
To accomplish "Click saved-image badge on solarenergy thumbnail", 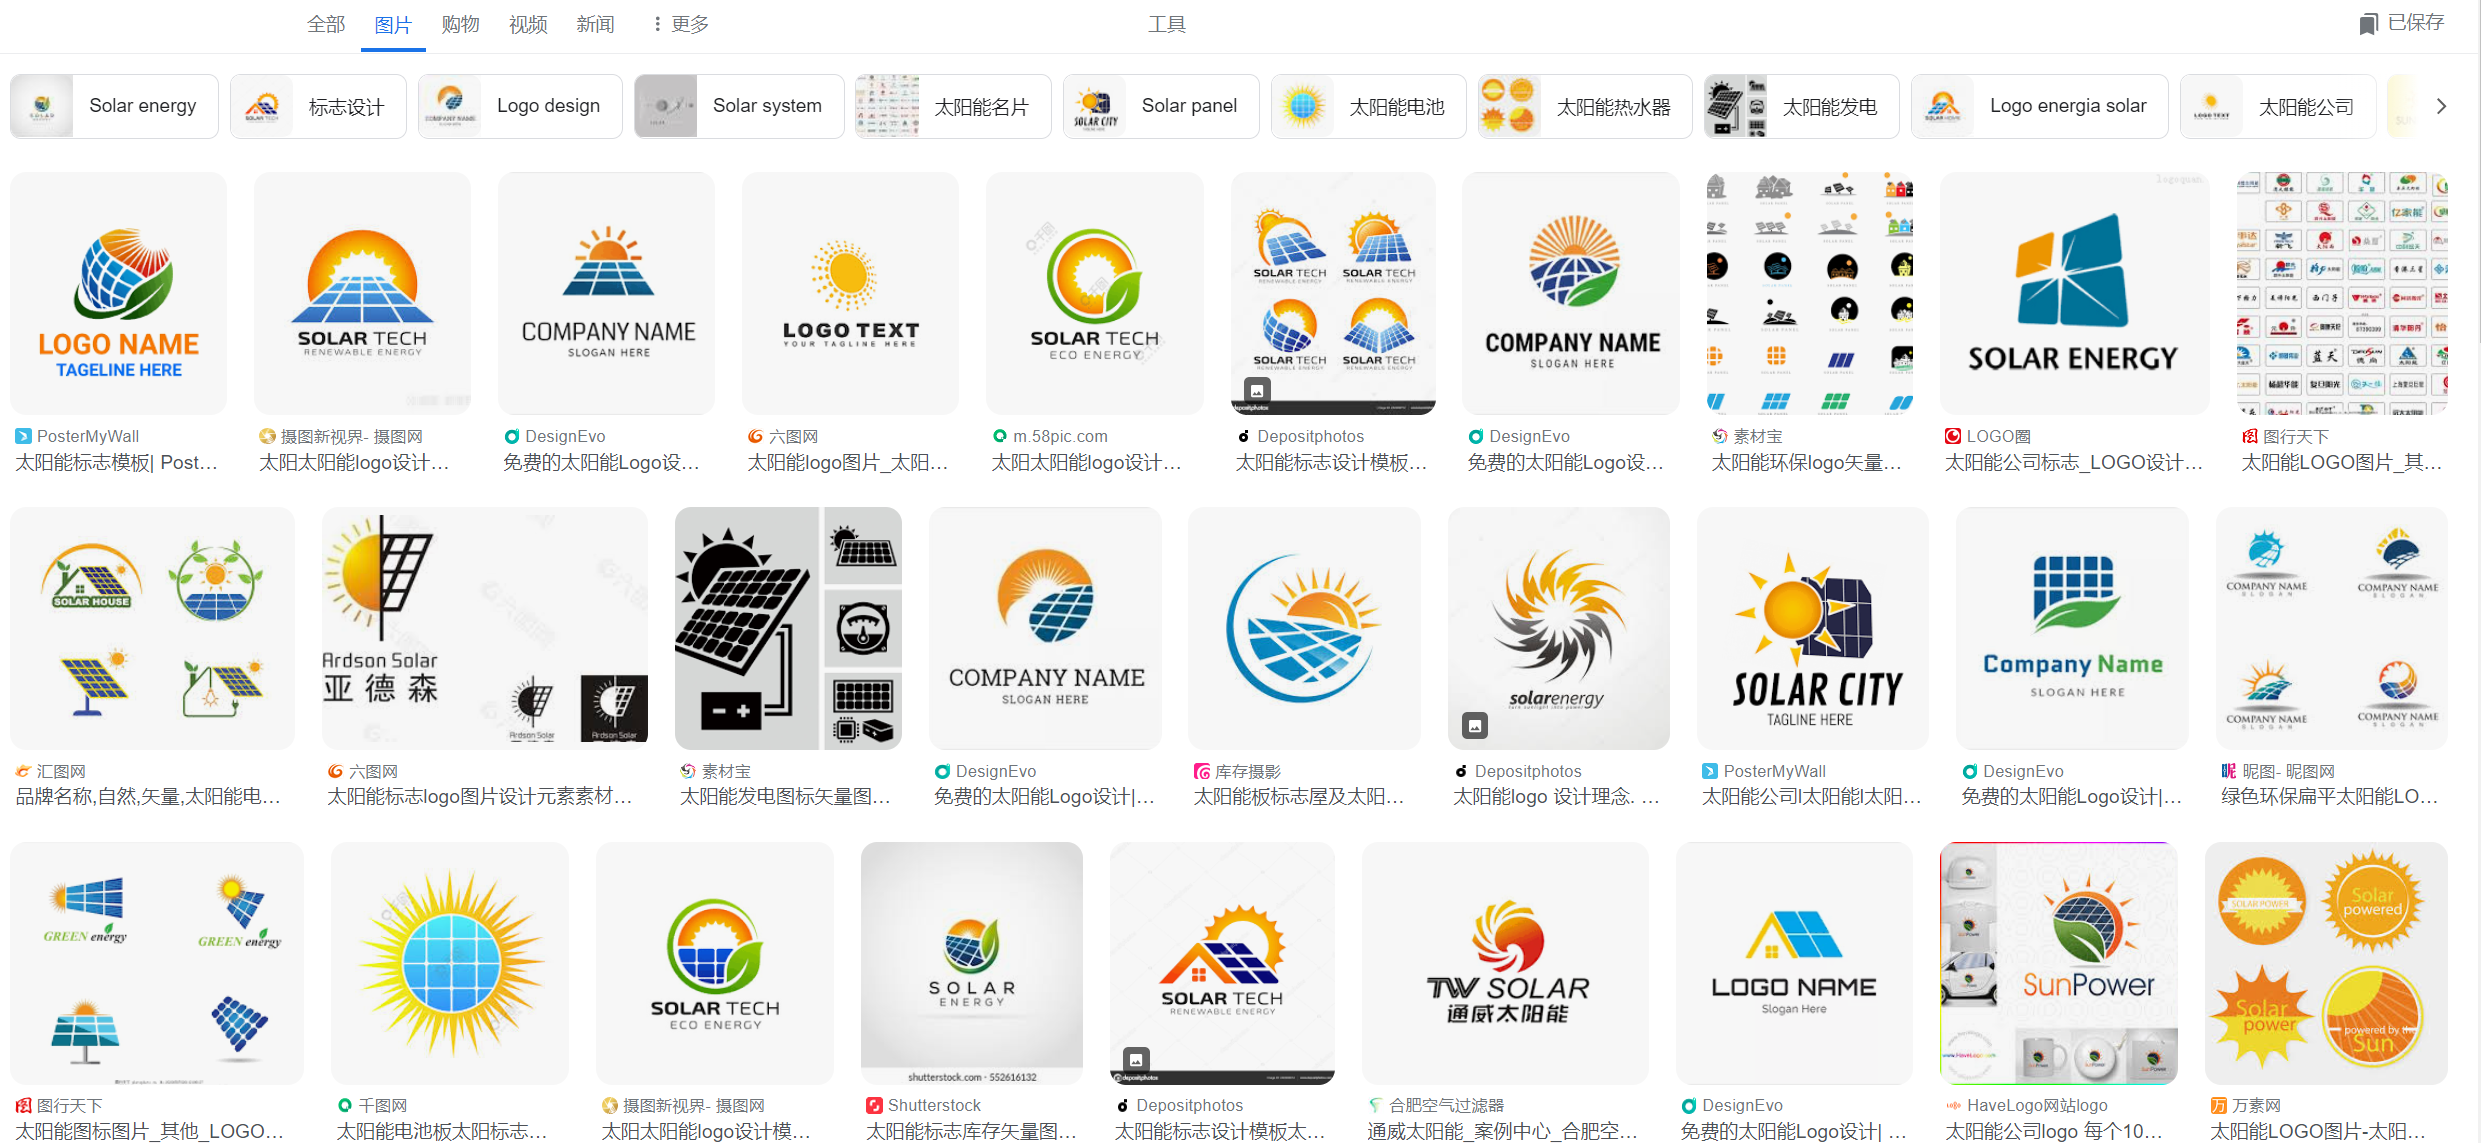I will [x=1475, y=725].
